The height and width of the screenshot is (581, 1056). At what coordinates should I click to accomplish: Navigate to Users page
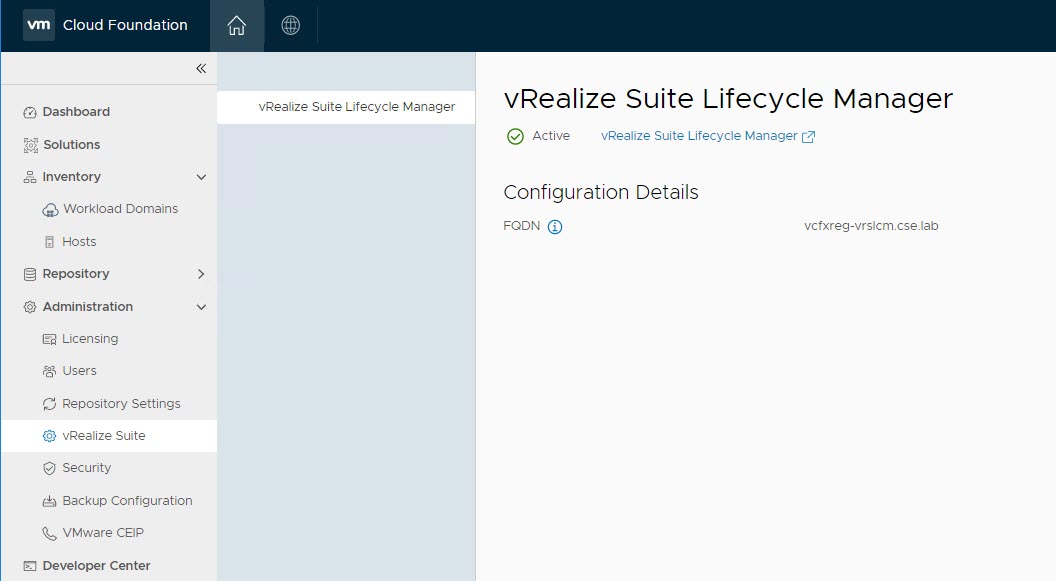(79, 371)
